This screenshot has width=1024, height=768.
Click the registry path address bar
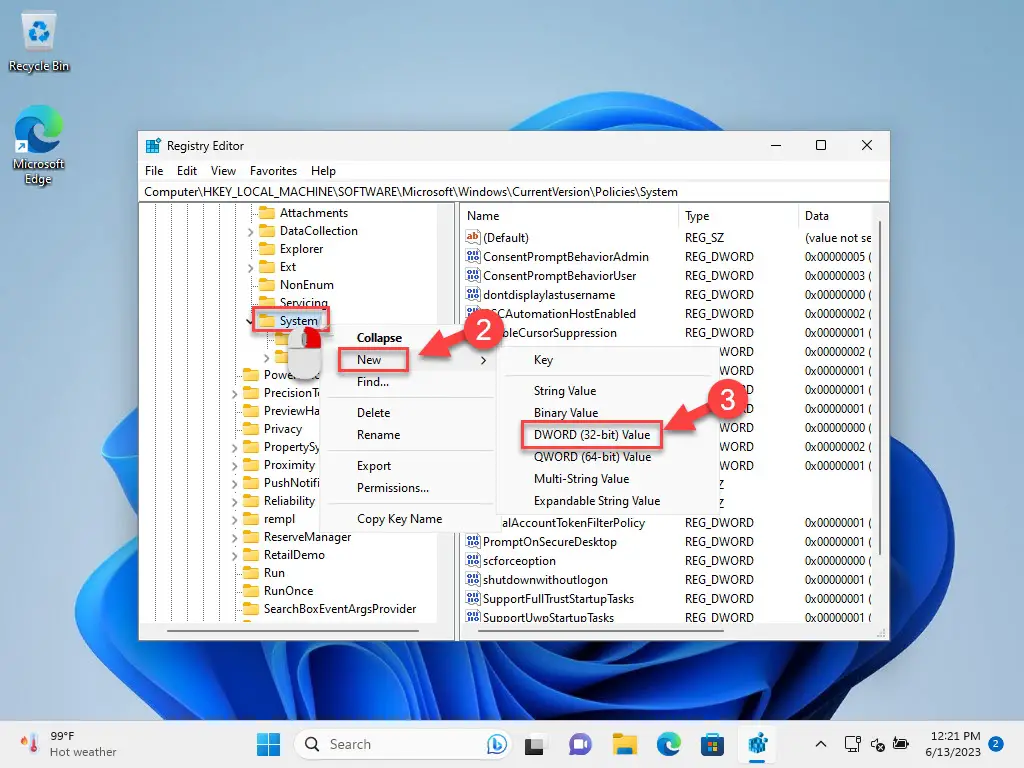(513, 192)
